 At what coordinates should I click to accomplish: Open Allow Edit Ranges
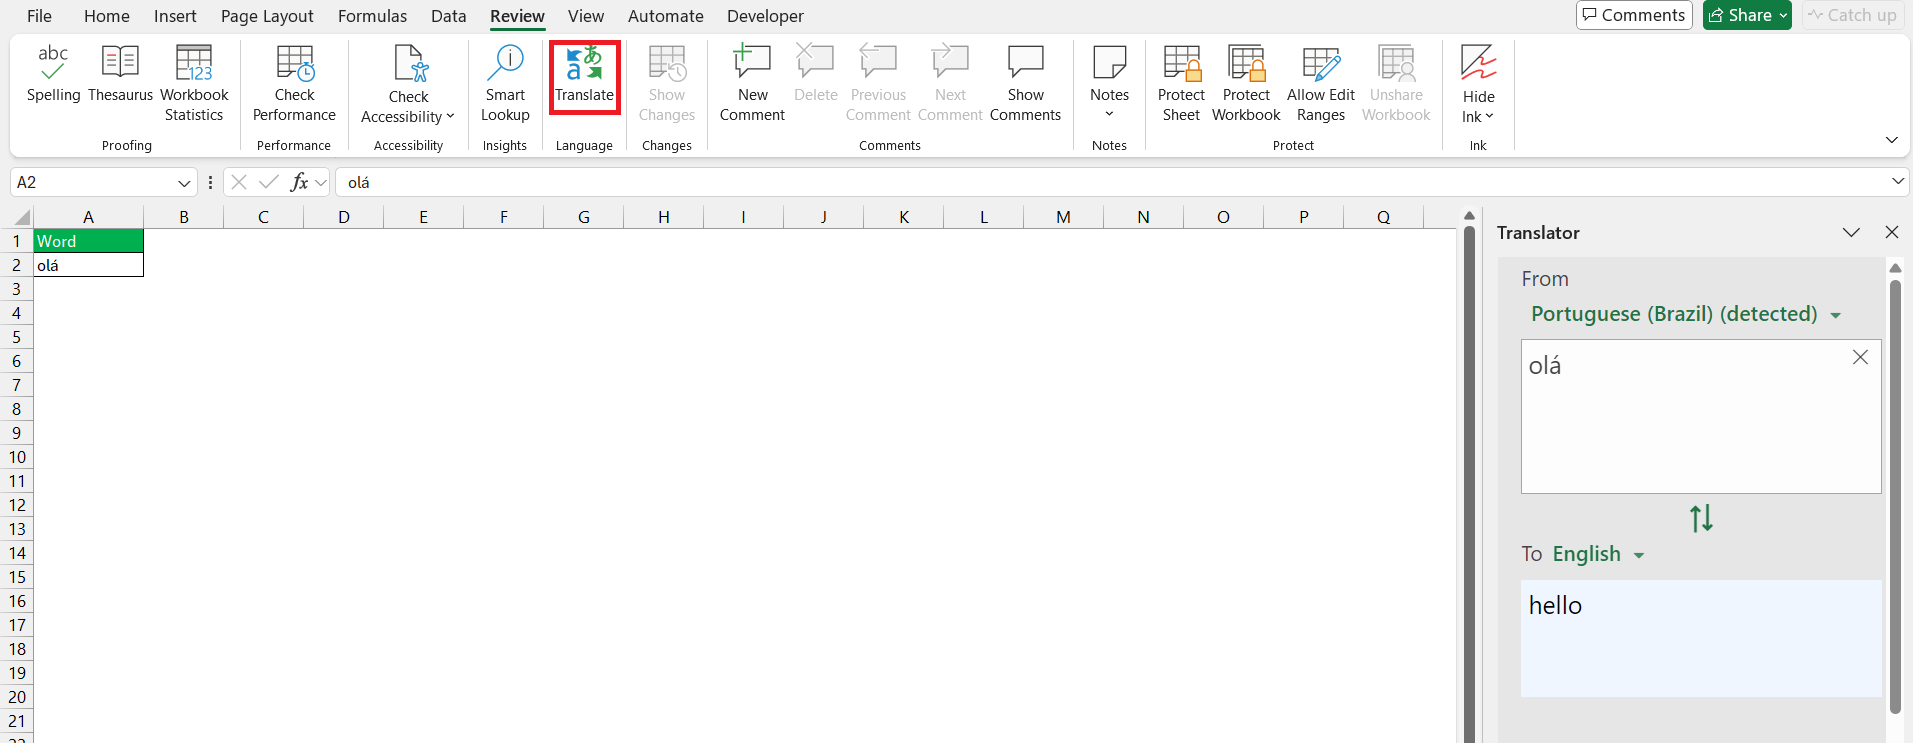[1321, 83]
